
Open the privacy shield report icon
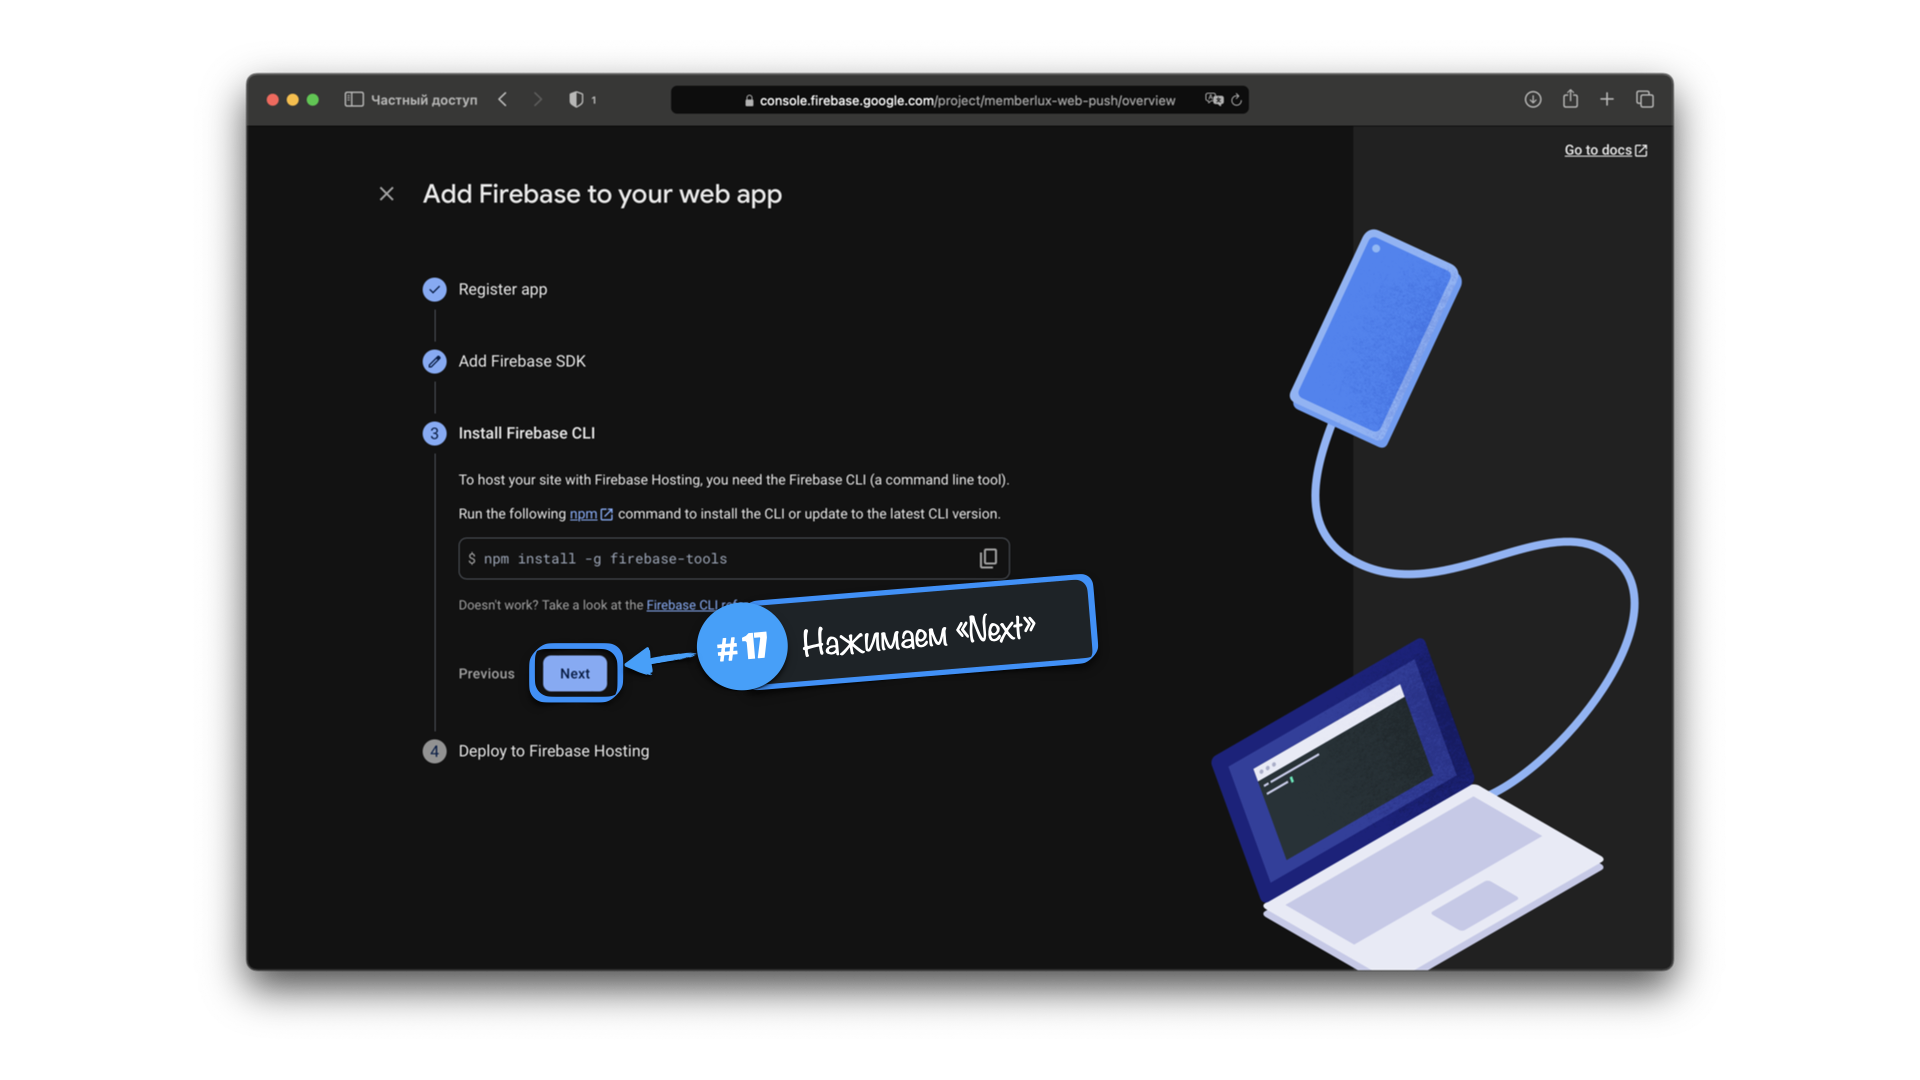point(576,100)
